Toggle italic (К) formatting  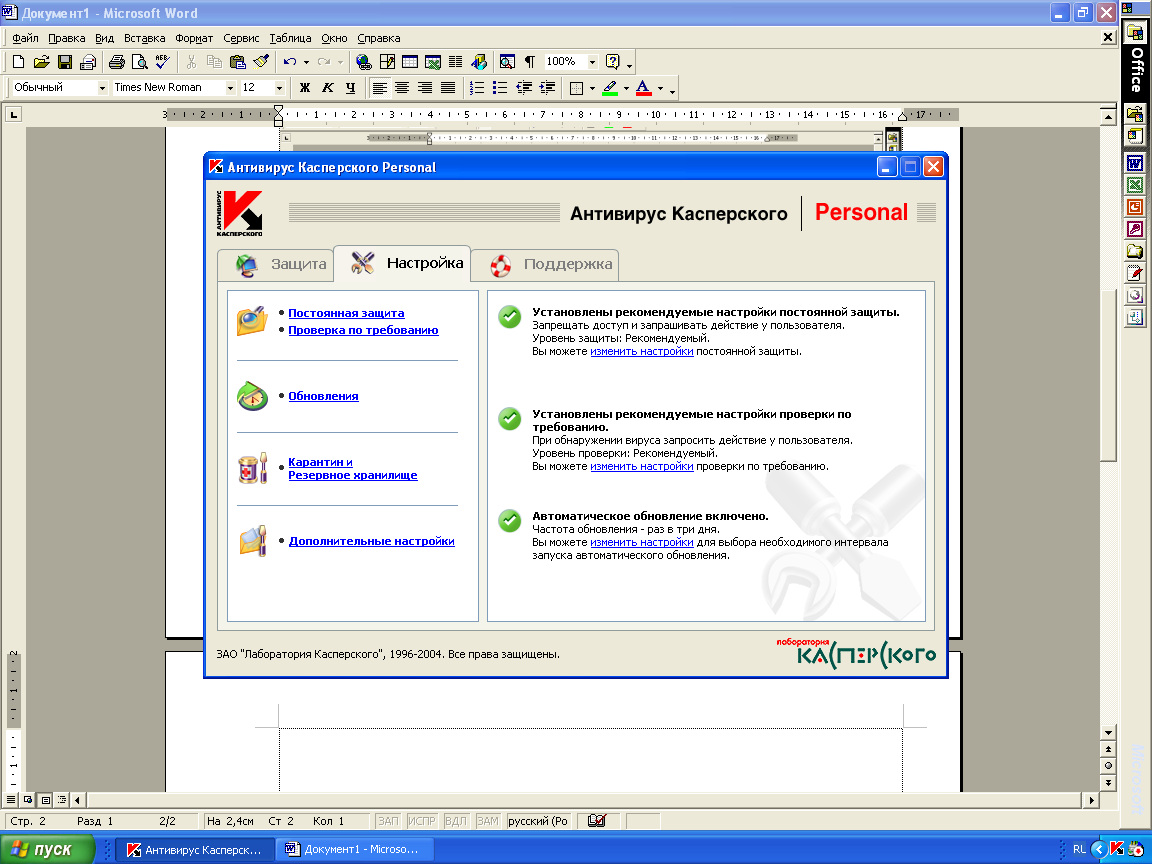tap(328, 88)
